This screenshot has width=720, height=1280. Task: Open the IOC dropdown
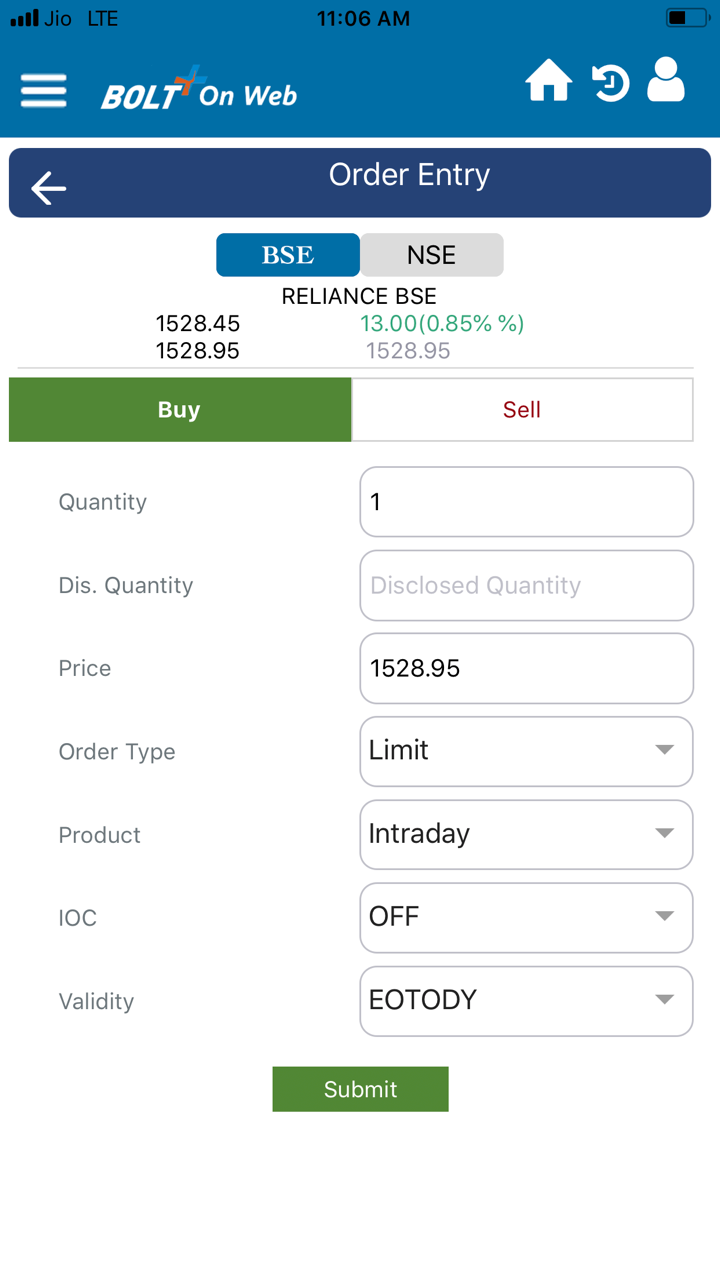pyautogui.click(x=526, y=917)
